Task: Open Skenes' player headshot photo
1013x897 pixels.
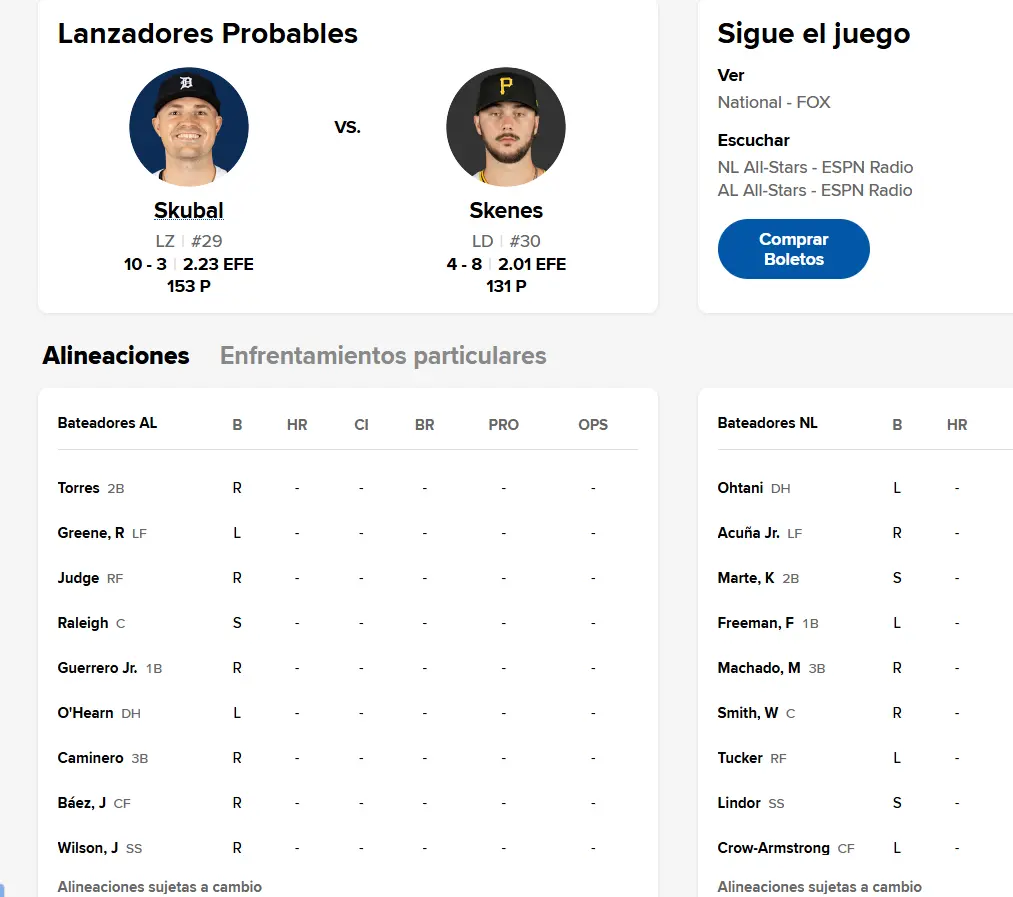Action: pos(506,127)
